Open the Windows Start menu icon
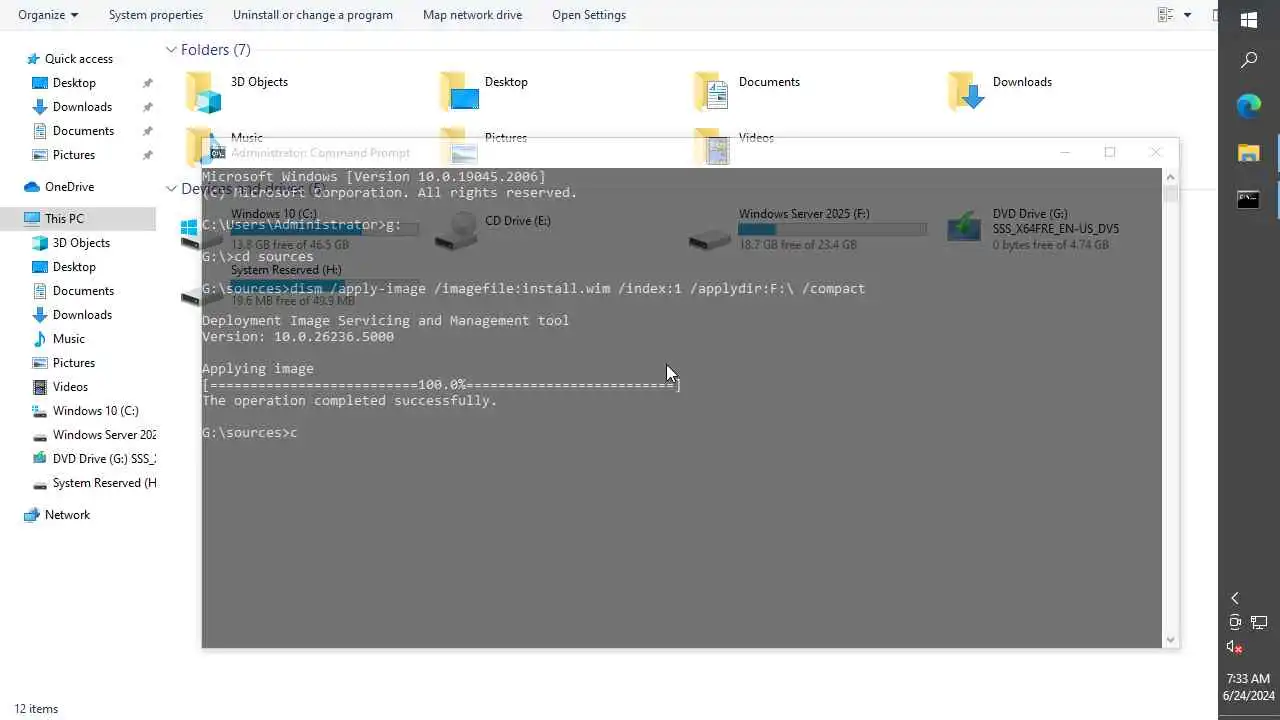Viewport: 1280px width, 720px height. (x=1249, y=20)
